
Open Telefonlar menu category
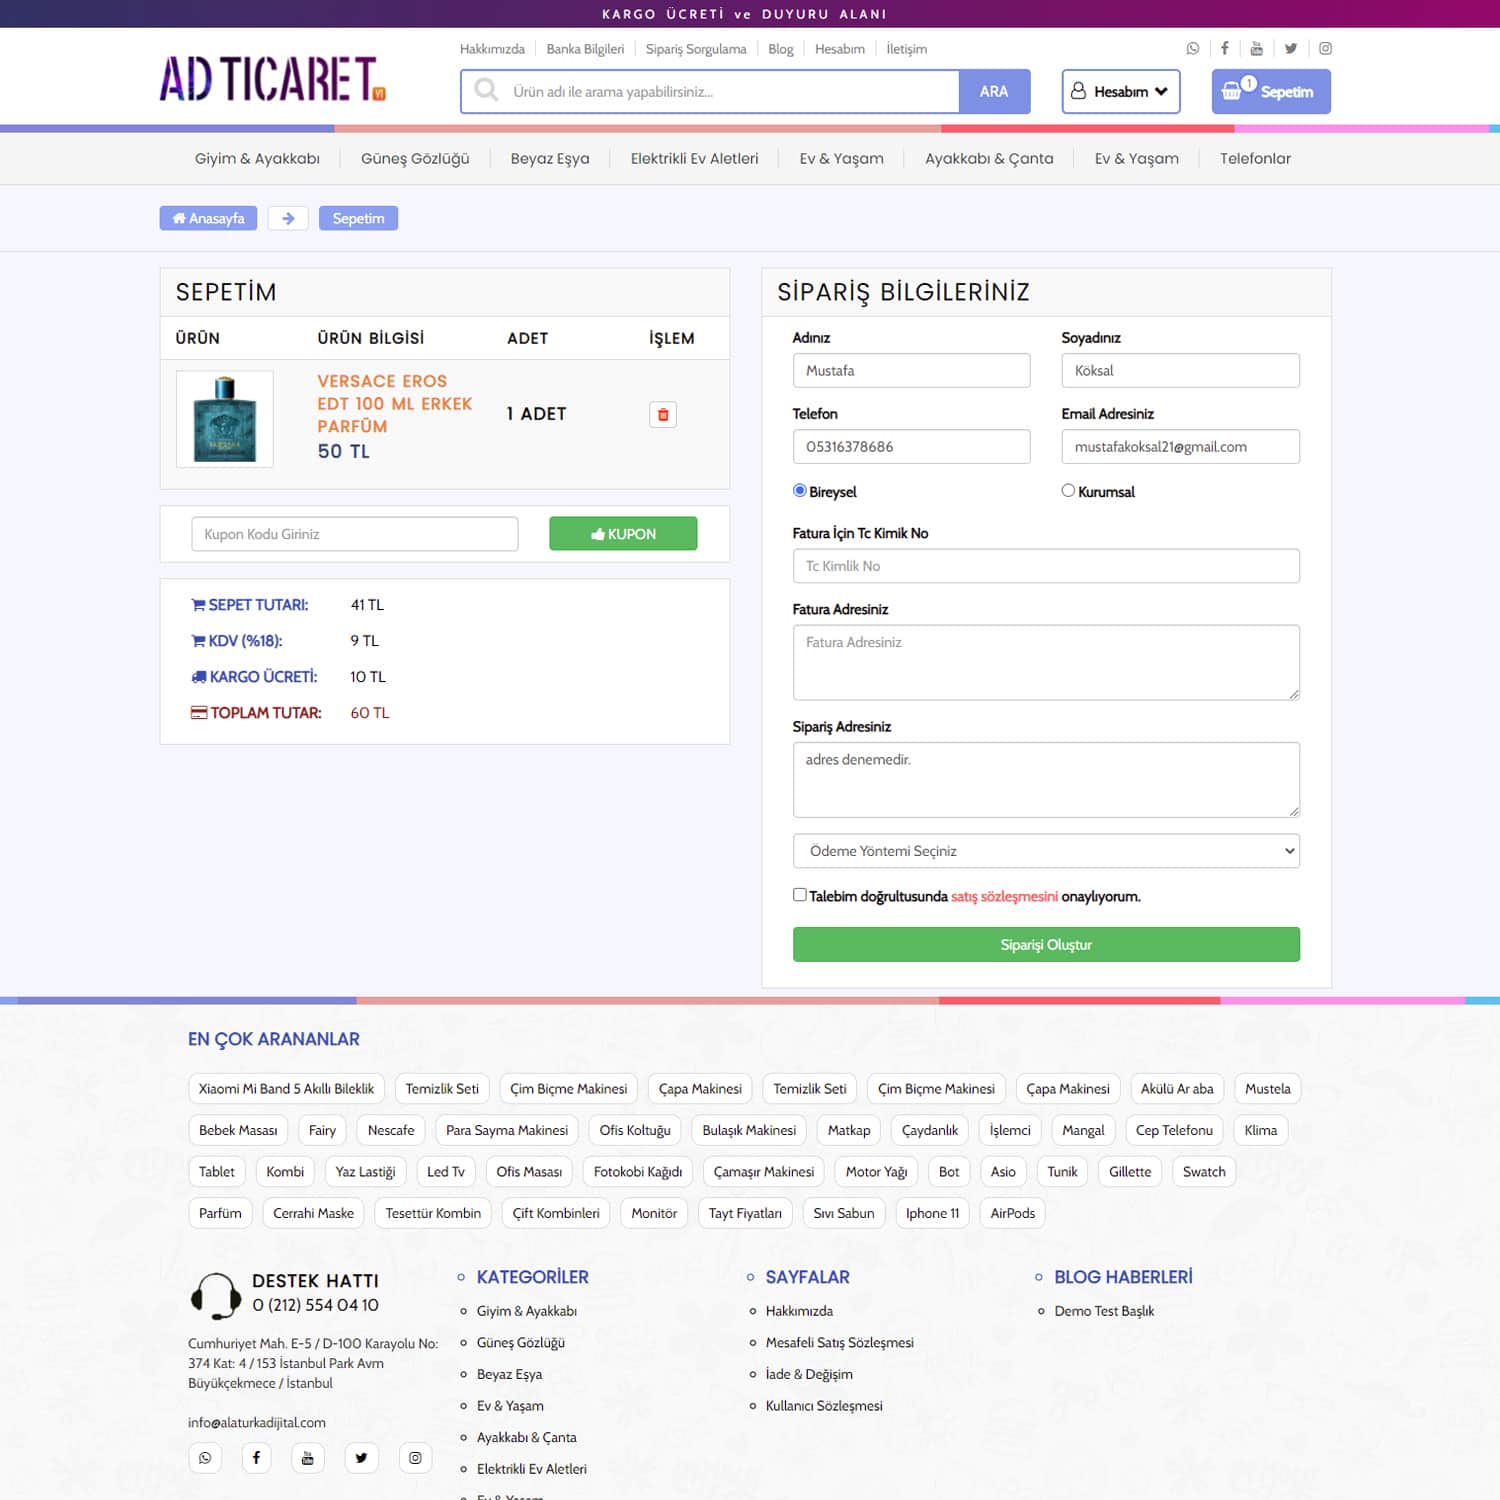tap(1255, 158)
